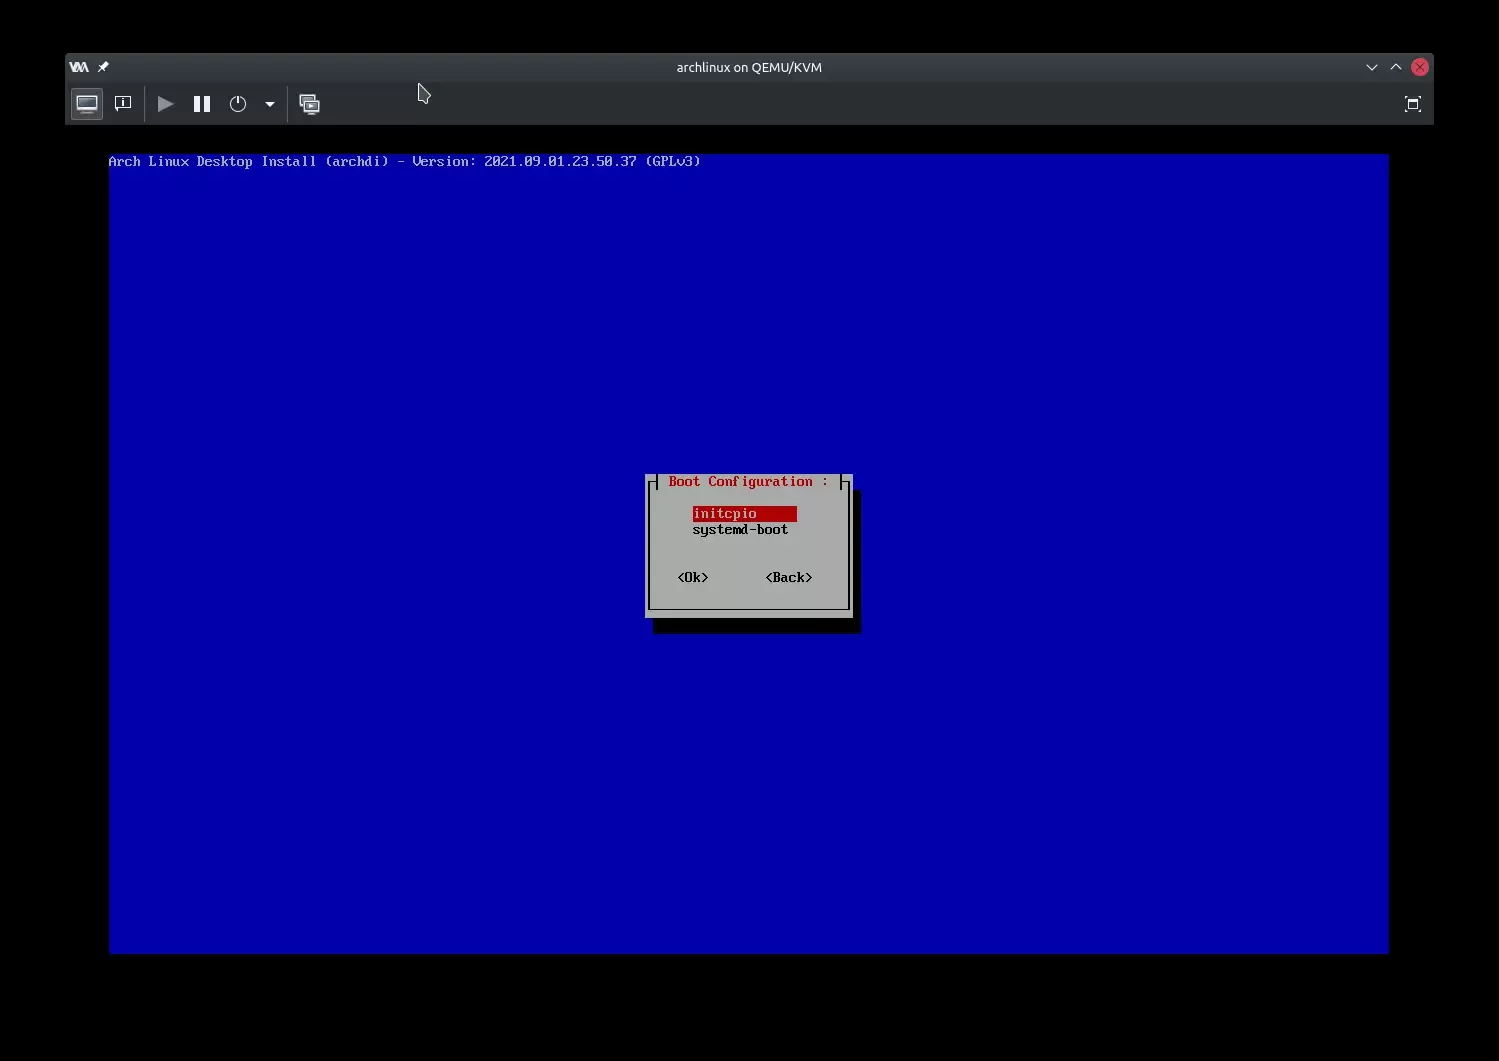The height and width of the screenshot is (1061, 1499).
Task: Click the window title 'archlinux on QEMU/KVM'
Action: point(749,67)
